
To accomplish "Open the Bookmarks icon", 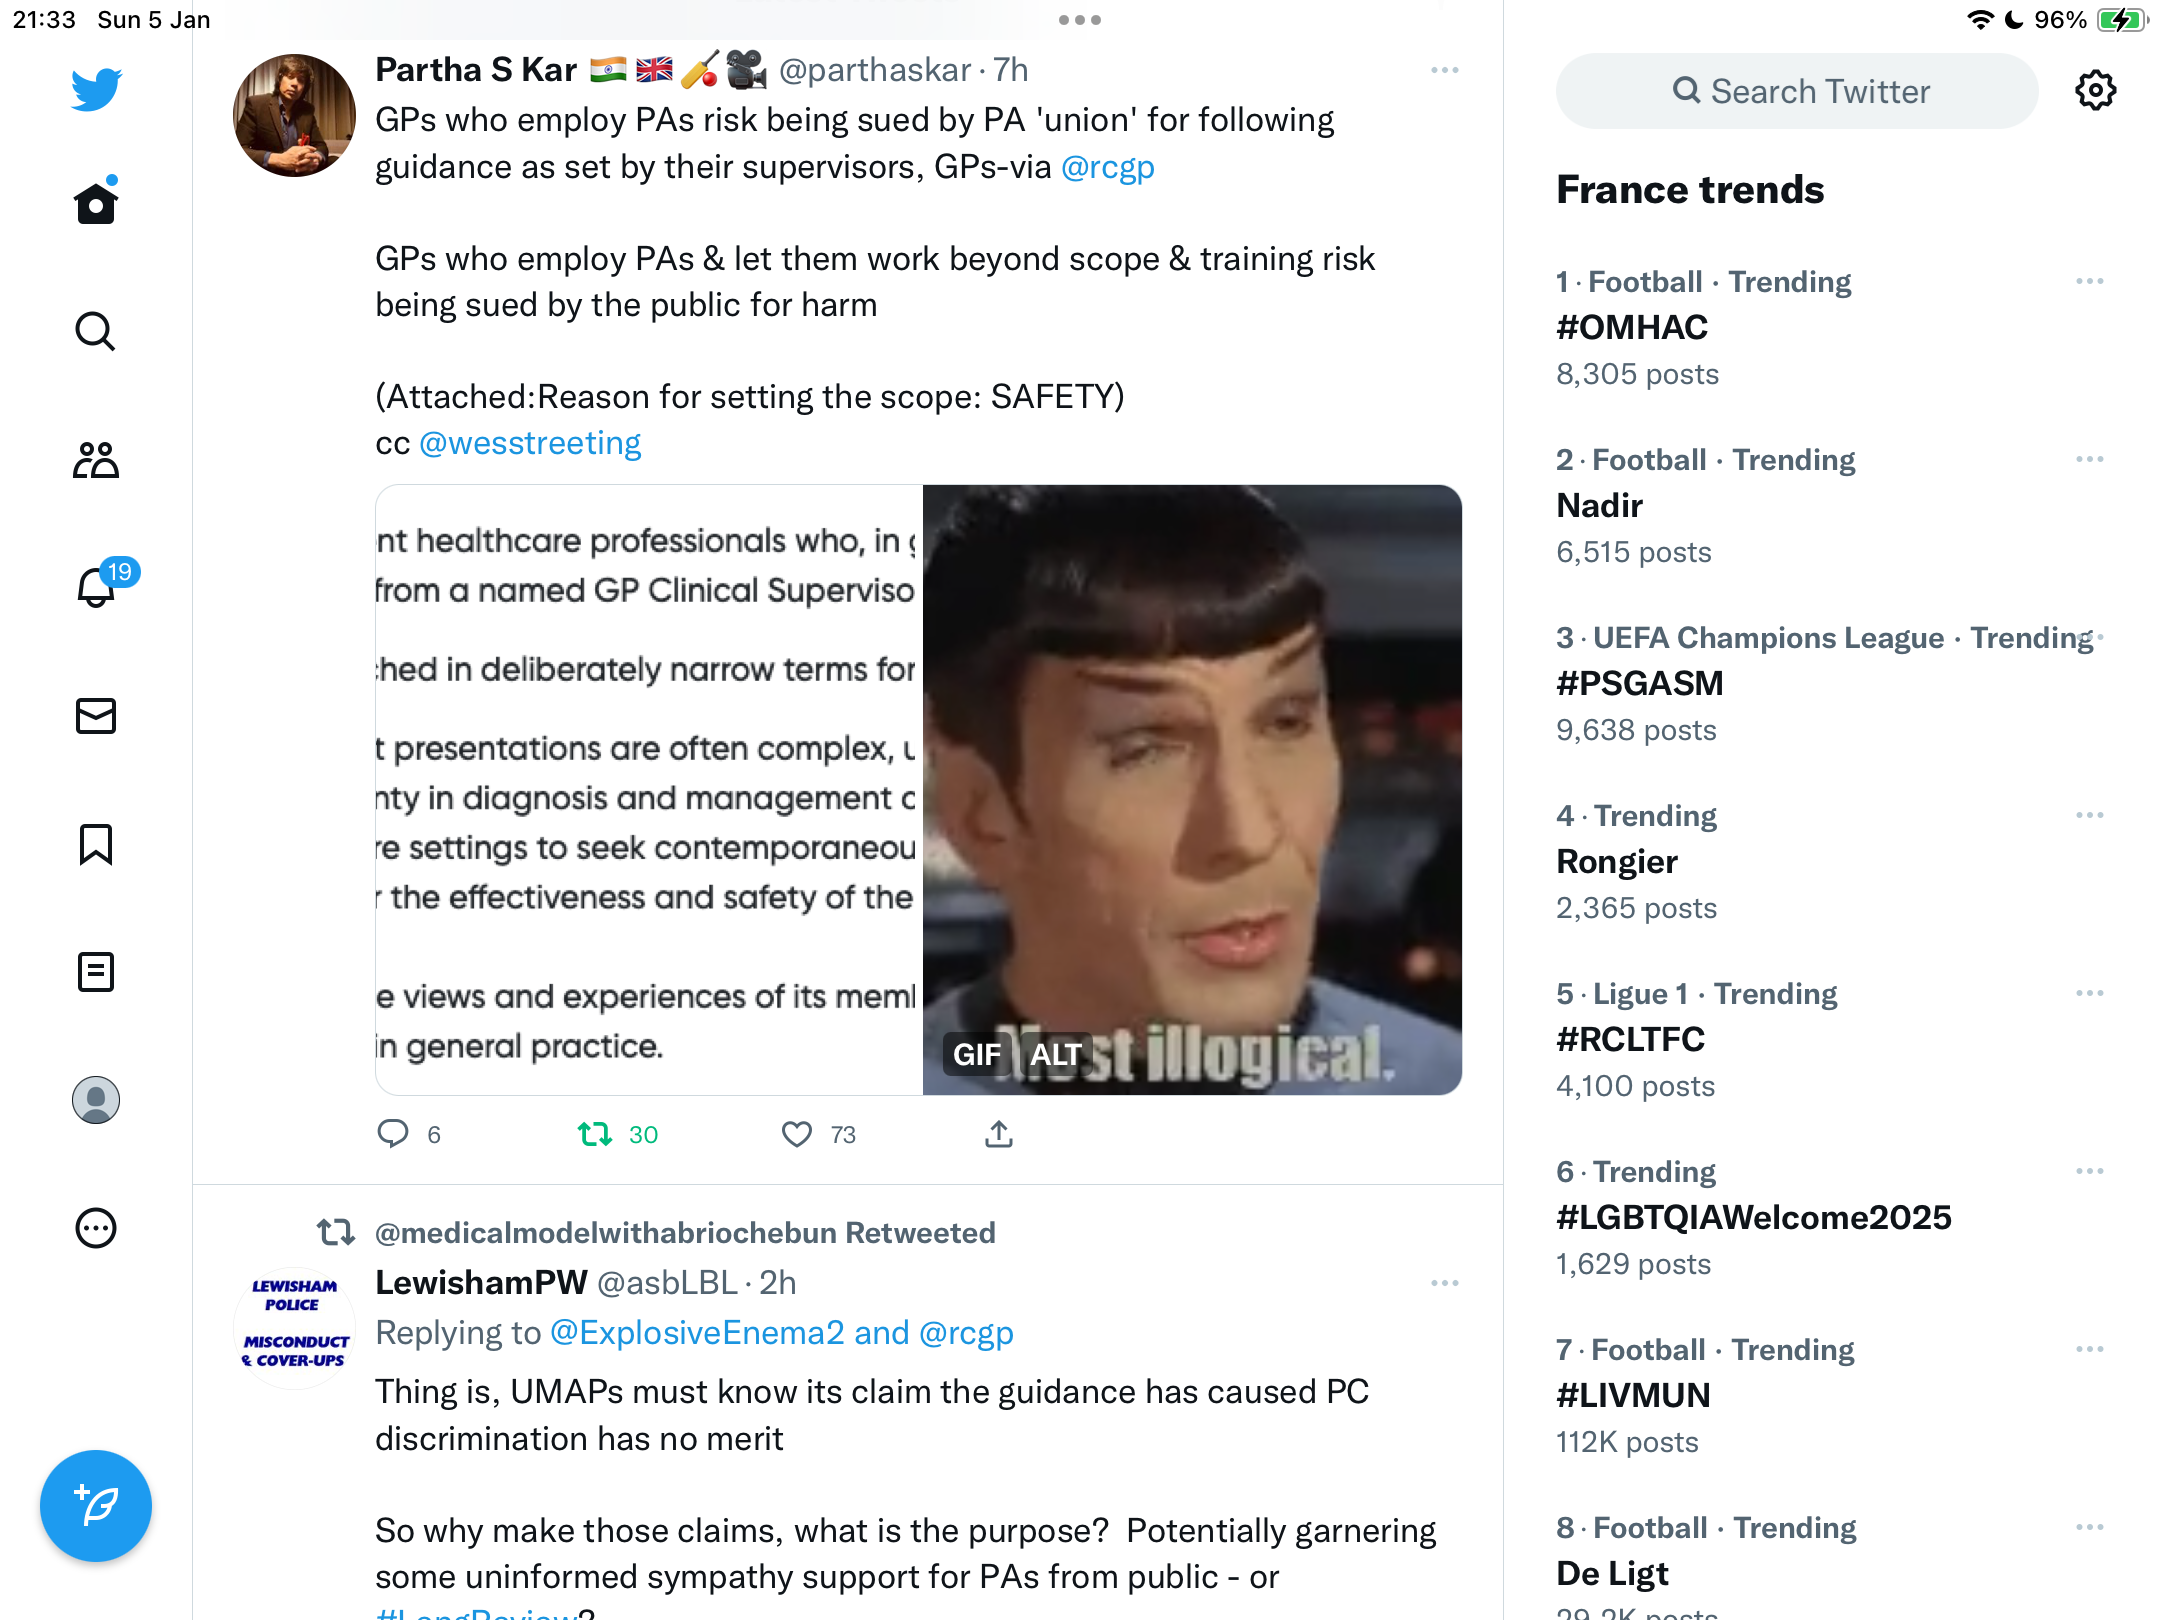I will [96, 844].
